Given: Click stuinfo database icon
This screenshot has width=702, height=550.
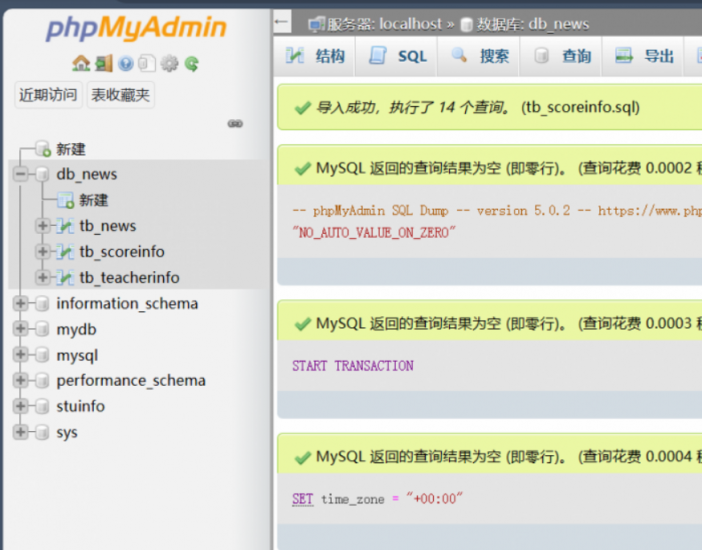Looking at the screenshot, I should (42, 406).
